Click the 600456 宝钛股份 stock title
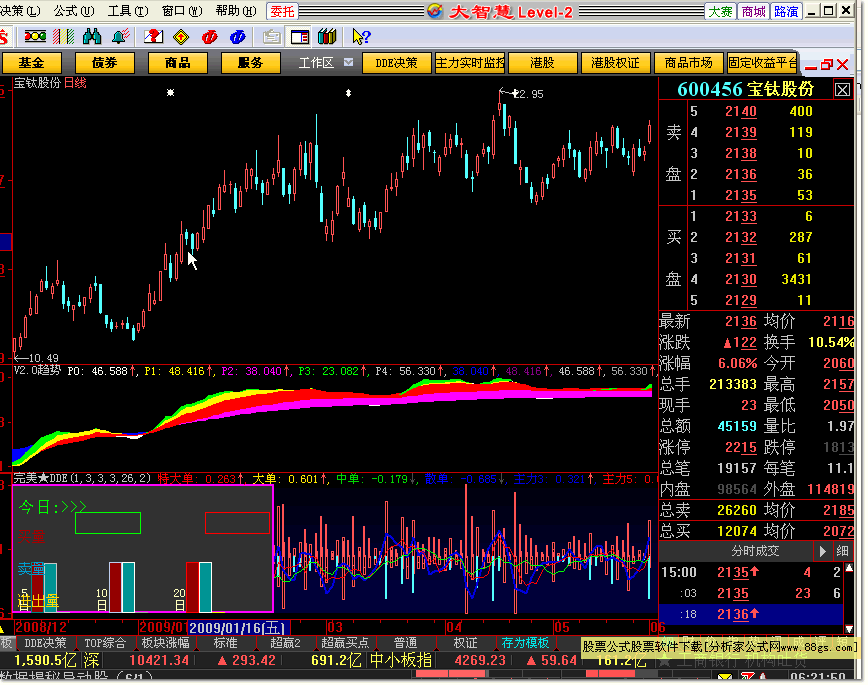This screenshot has height=685, width=868. (x=745, y=89)
